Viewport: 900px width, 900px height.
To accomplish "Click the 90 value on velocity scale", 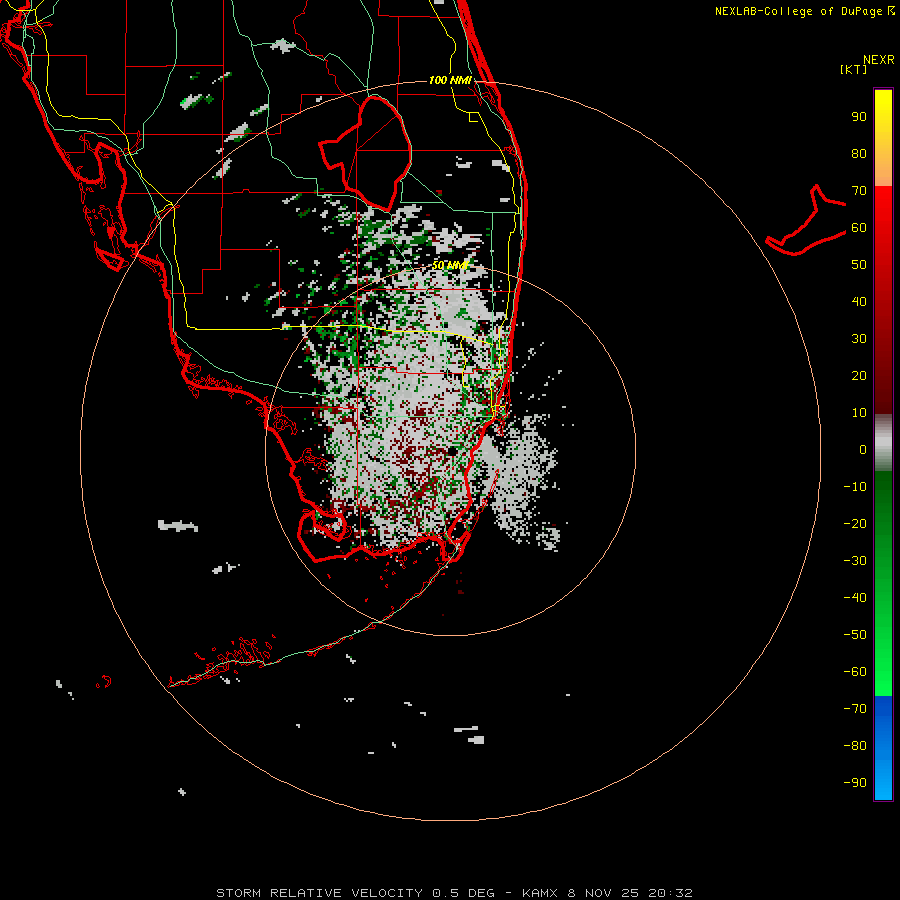I will (859, 117).
